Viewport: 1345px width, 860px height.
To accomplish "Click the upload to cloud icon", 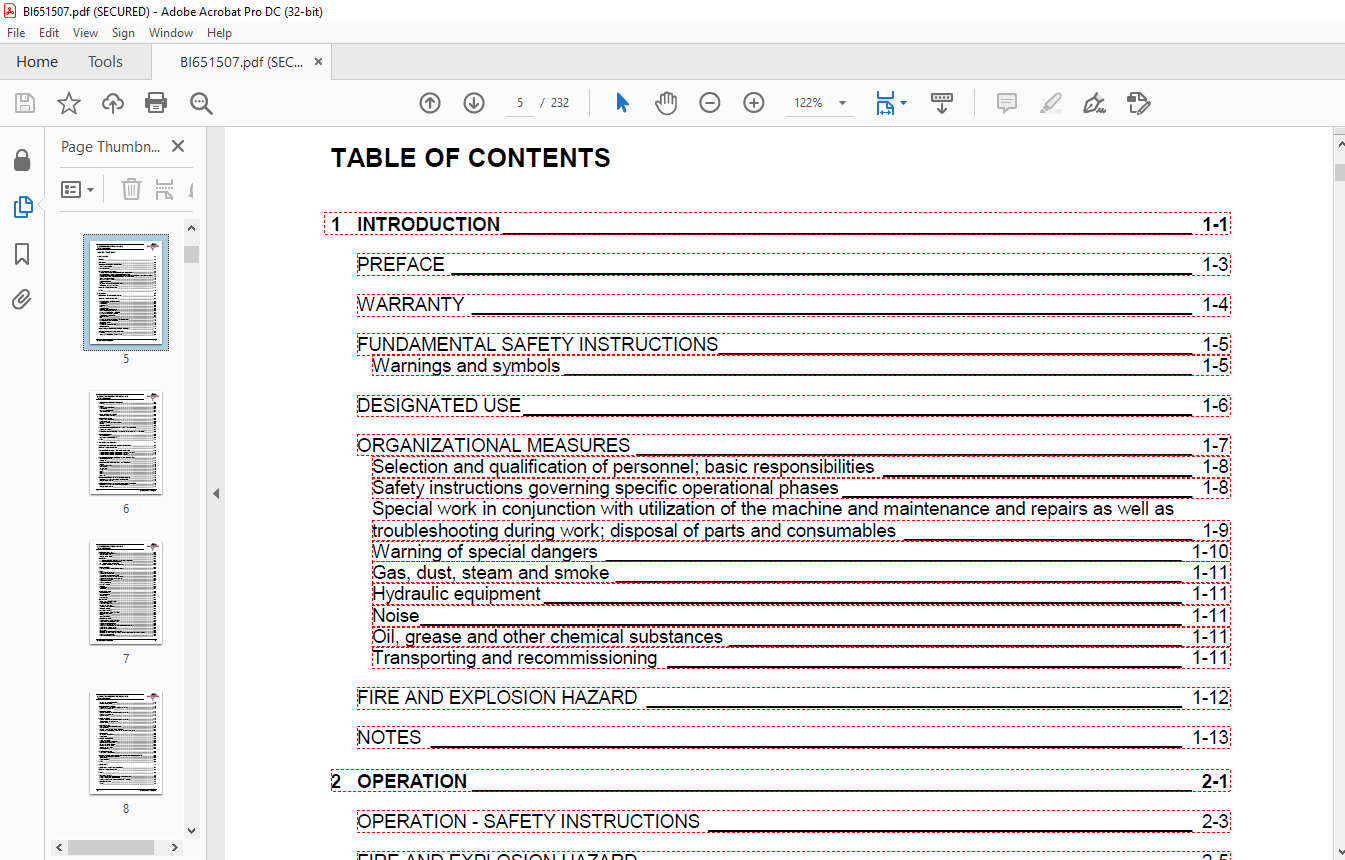I will 113,103.
